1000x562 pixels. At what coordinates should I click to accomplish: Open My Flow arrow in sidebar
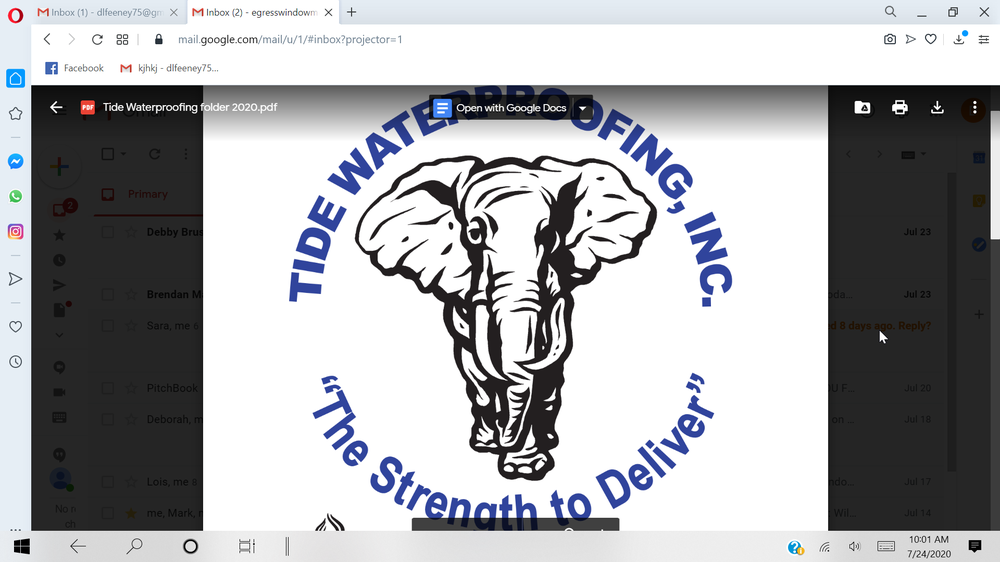(15, 279)
